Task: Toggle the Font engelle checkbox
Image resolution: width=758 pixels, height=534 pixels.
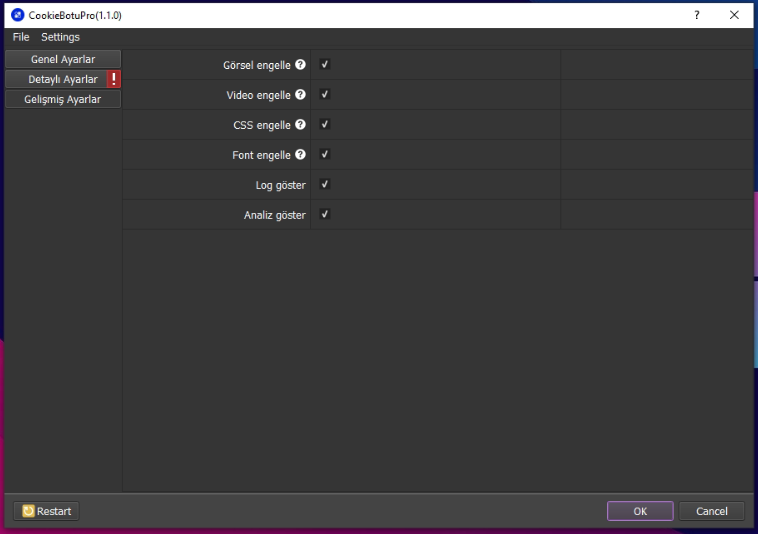Action: (x=325, y=155)
